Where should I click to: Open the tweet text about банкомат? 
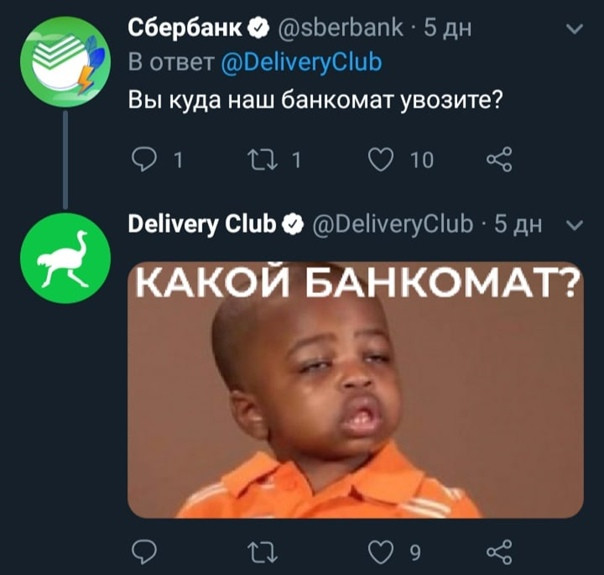click(315, 100)
